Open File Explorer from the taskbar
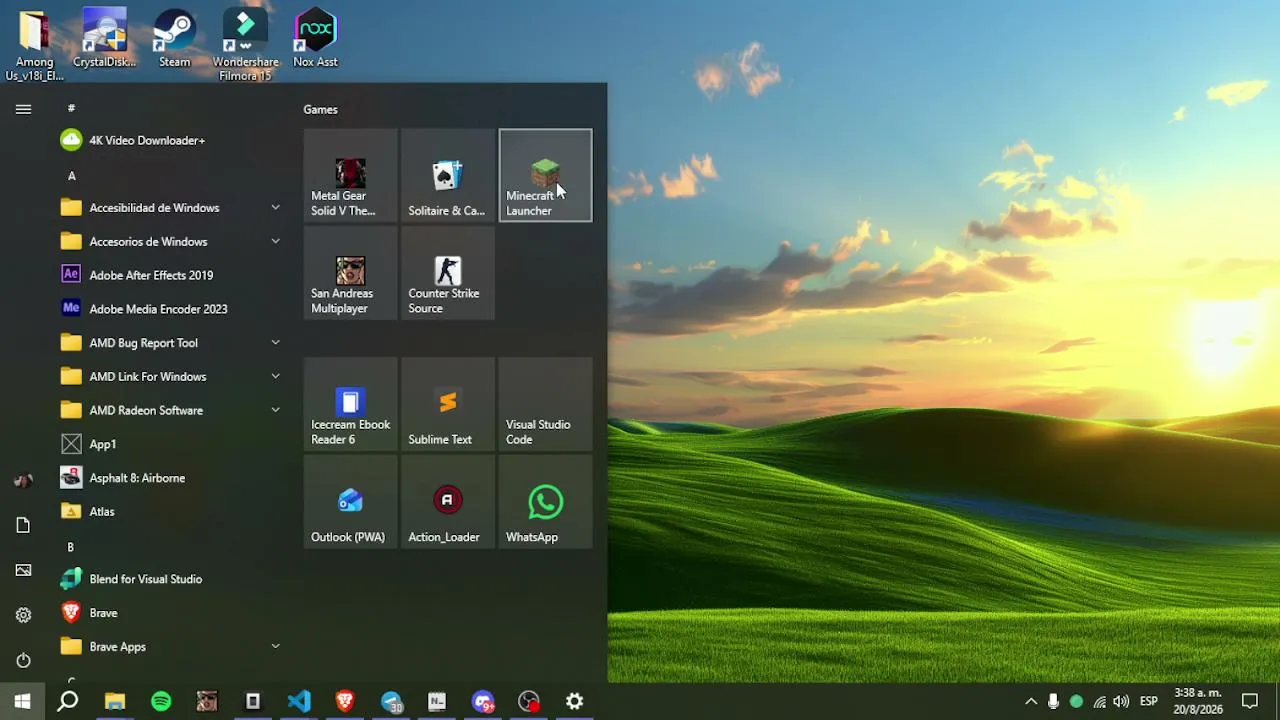 pyautogui.click(x=115, y=701)
